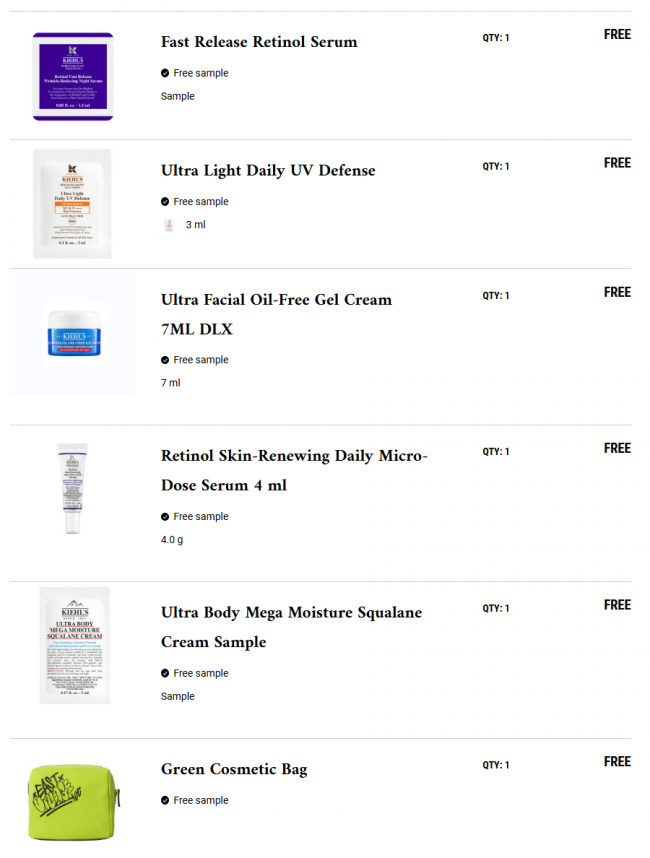The height and width of the screenshot is (858, 650).
Task: Click the checkmark icon under Ultra Light Daily UV Defense
Action: (165, 201)
